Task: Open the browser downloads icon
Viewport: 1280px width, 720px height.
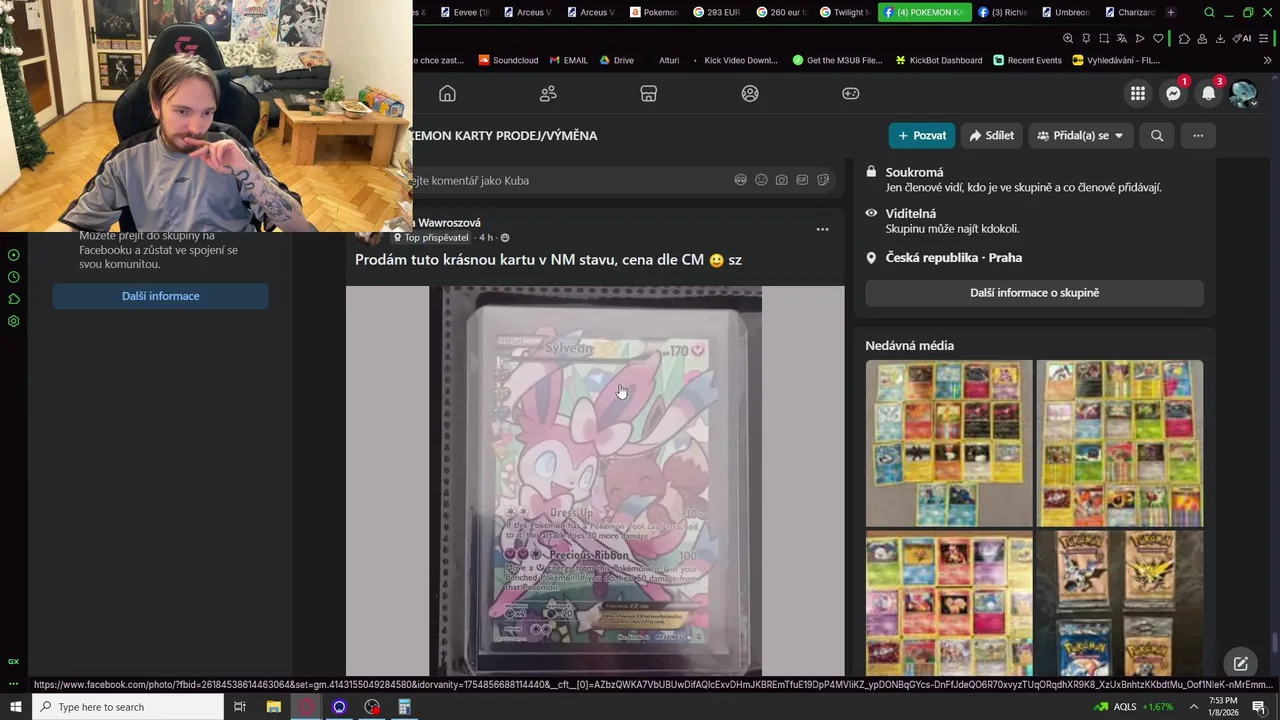Action: (x=1220, y=38)
